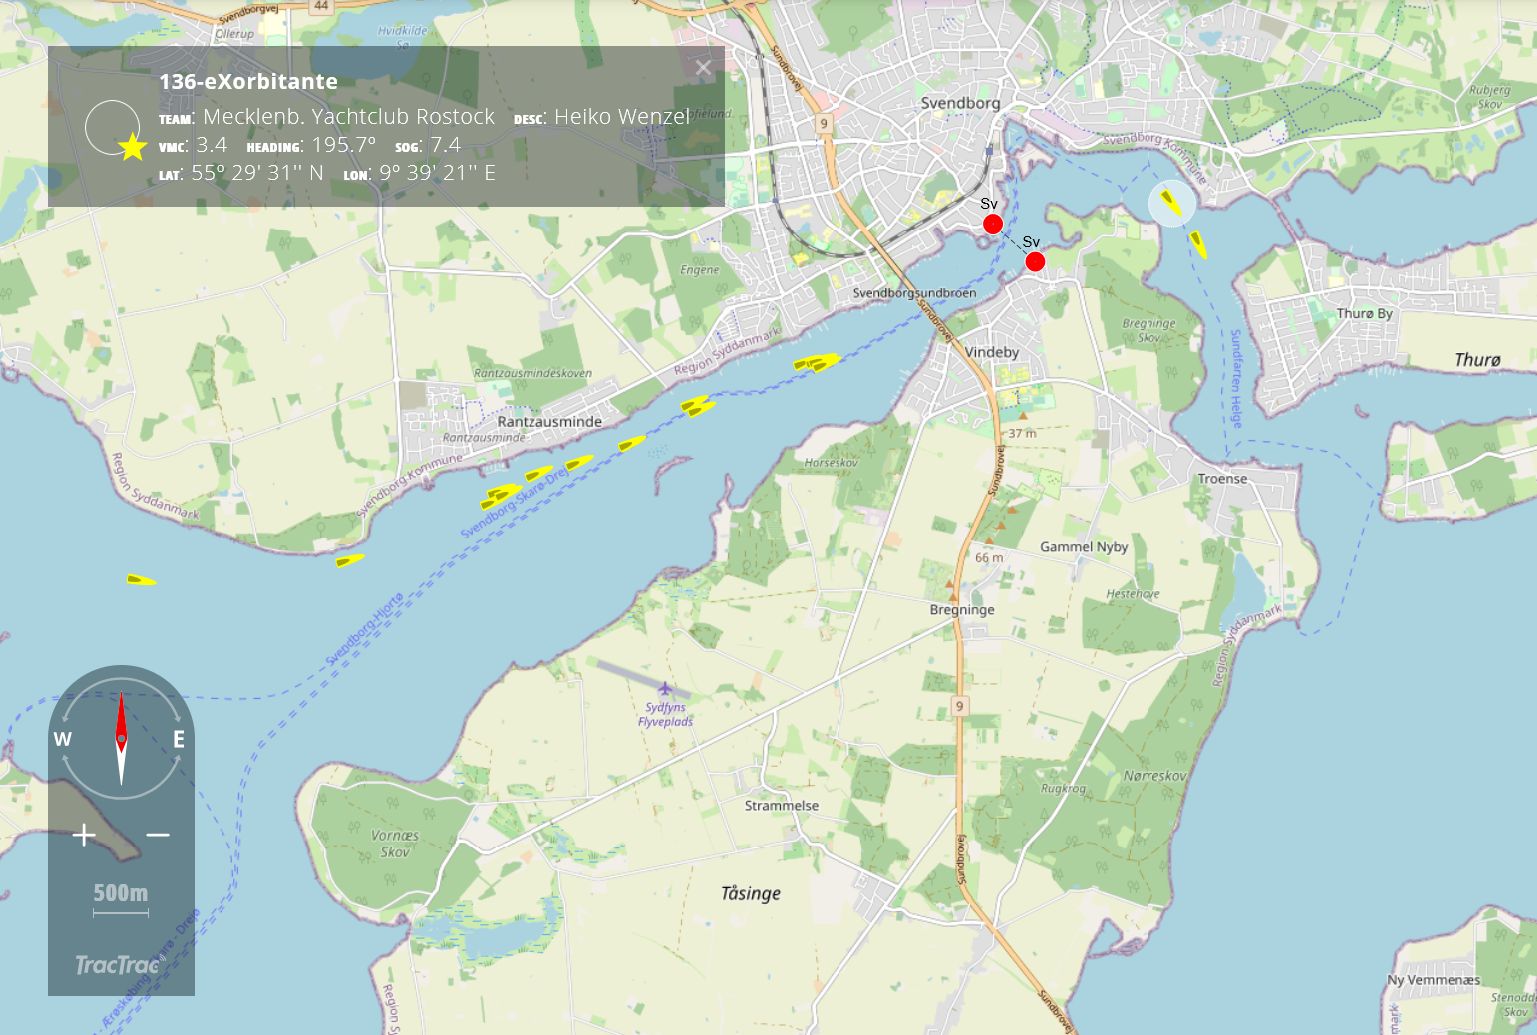The width and height of the screenshot is (1537, 1035).
Task: Click the W label on compass
Action: 63,740
